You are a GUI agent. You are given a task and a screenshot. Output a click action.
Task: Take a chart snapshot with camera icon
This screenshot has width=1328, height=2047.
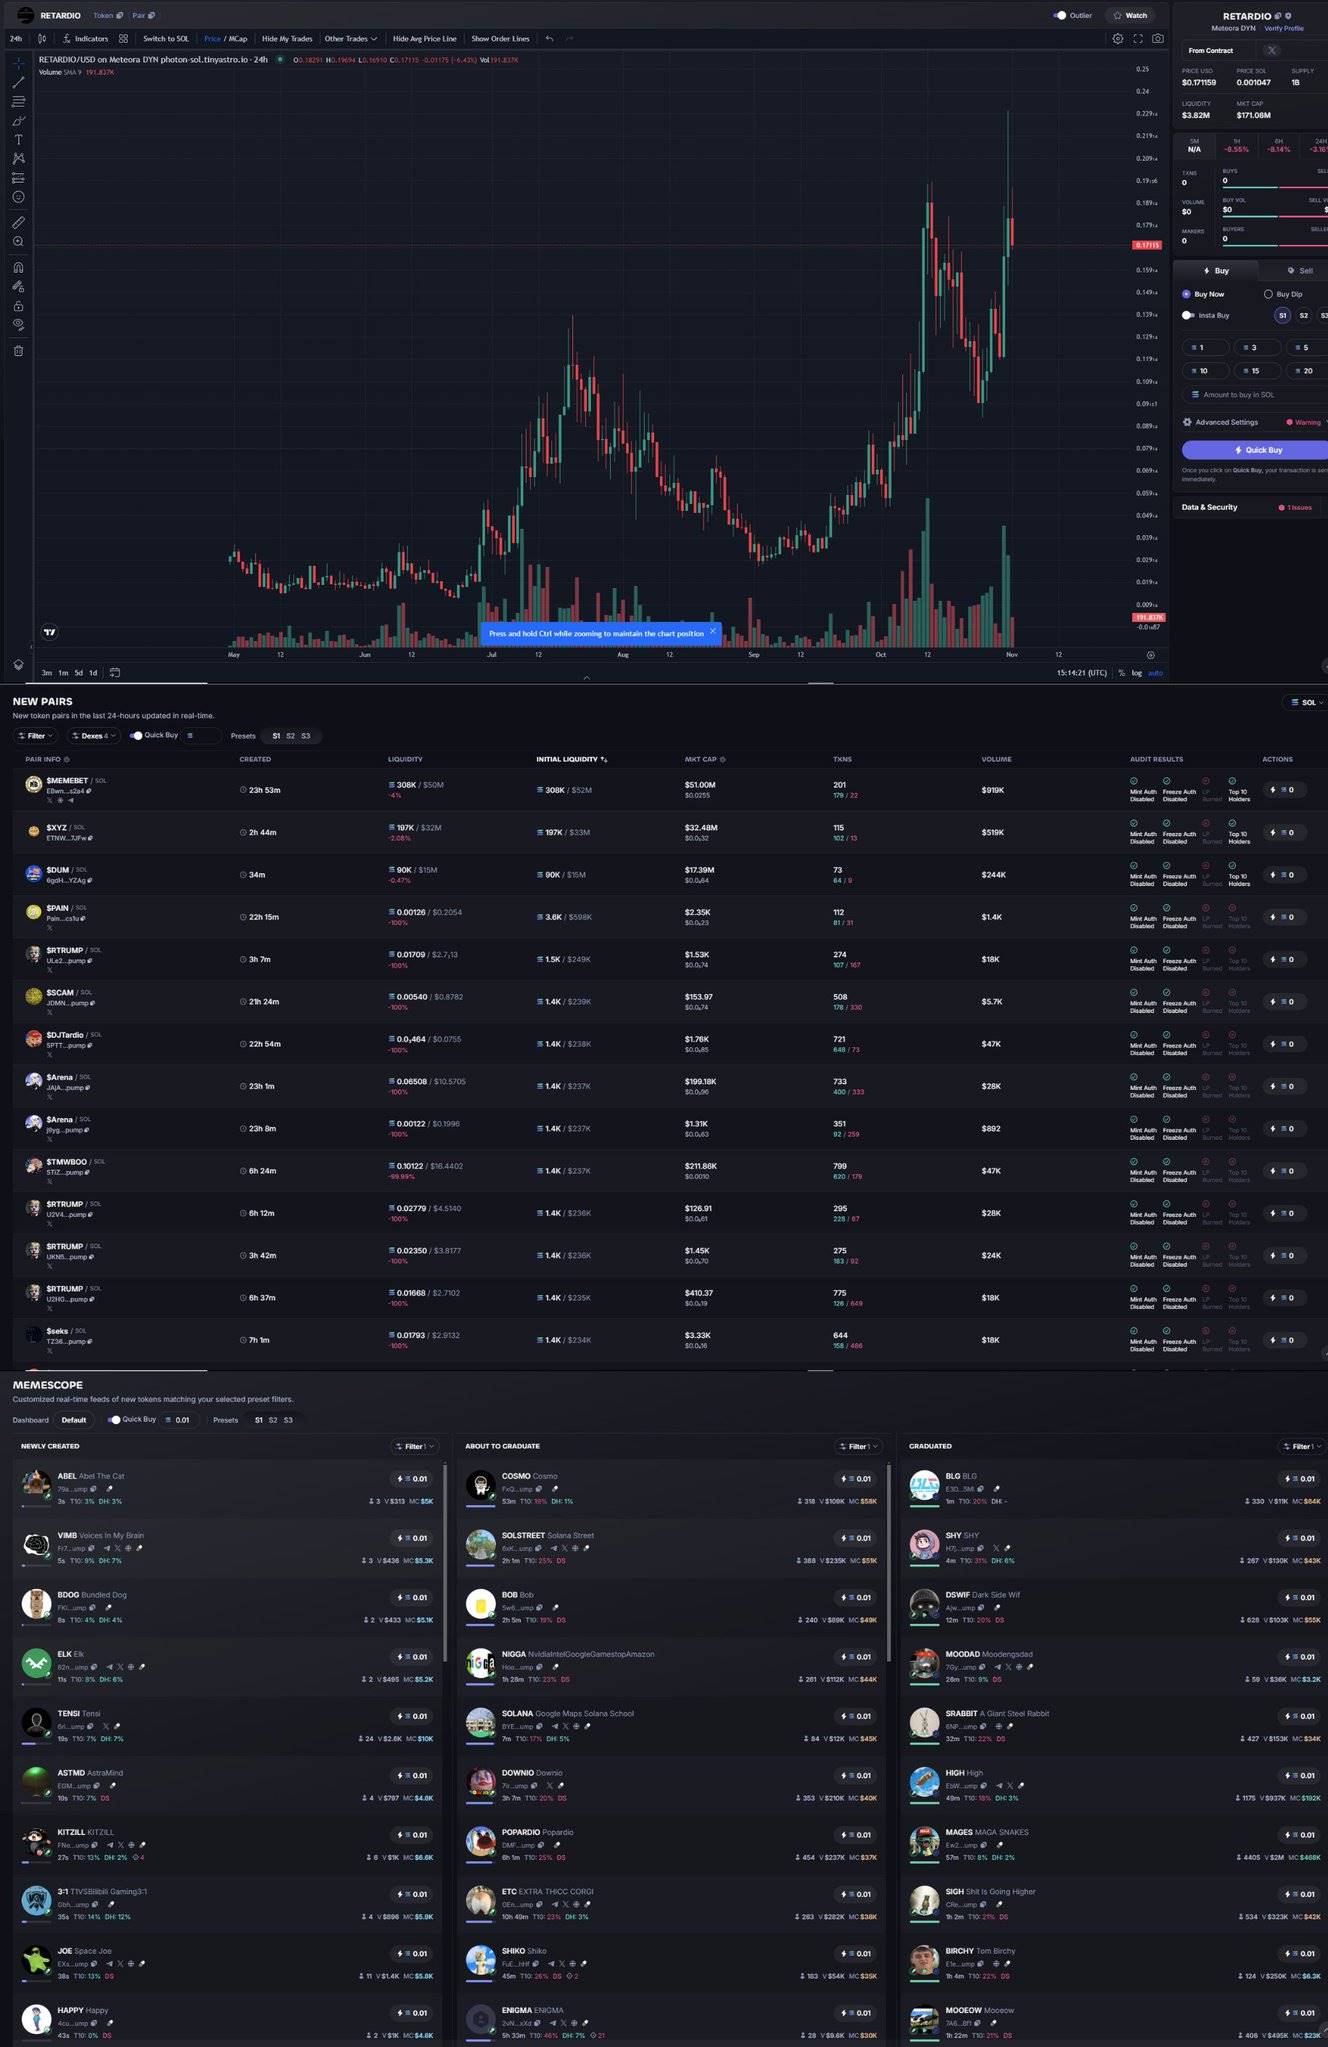coord(1157,39)
